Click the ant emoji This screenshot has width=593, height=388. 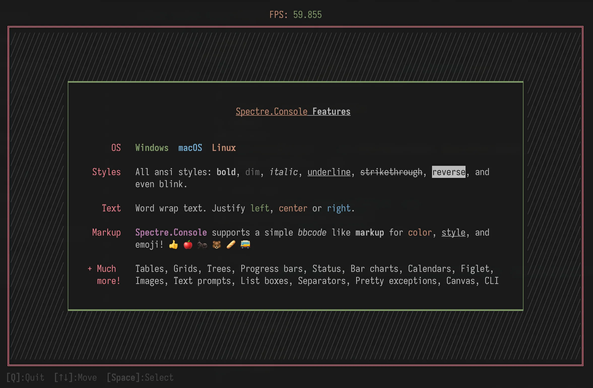coord(202,245)
